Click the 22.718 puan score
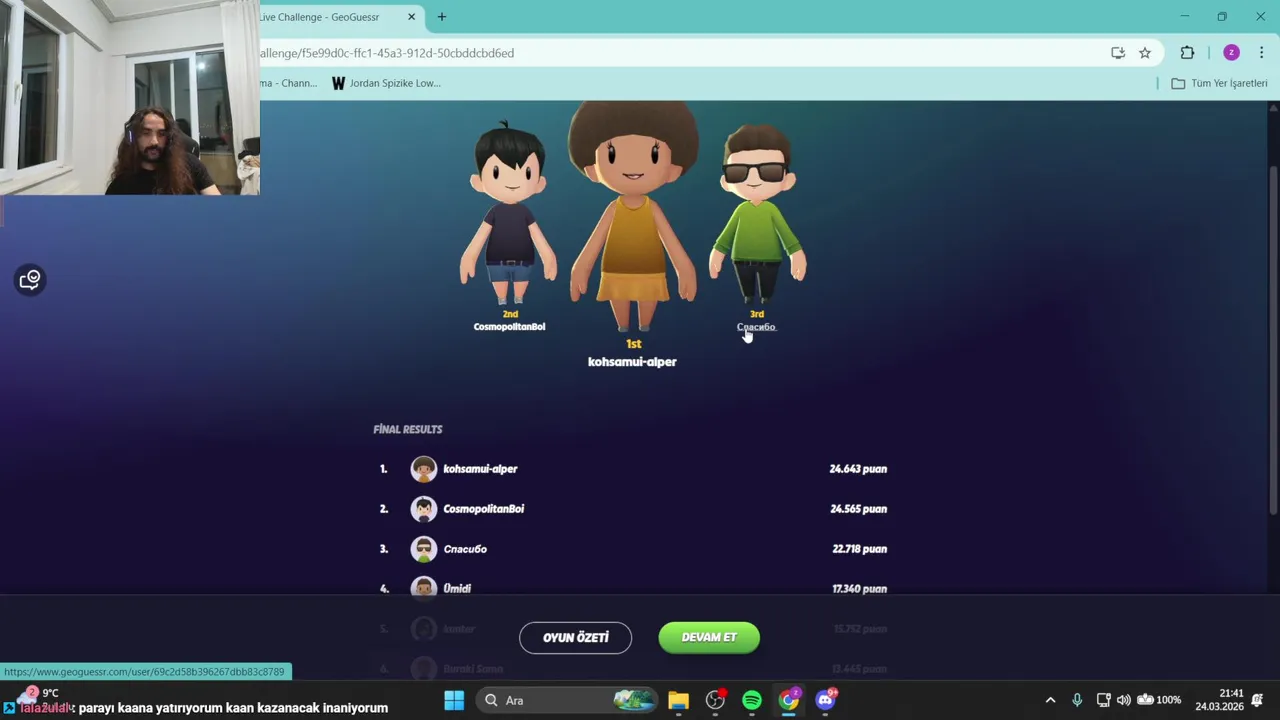This screenshot has height=720, width=1280. pyautogui.click(x=859, y=549)
